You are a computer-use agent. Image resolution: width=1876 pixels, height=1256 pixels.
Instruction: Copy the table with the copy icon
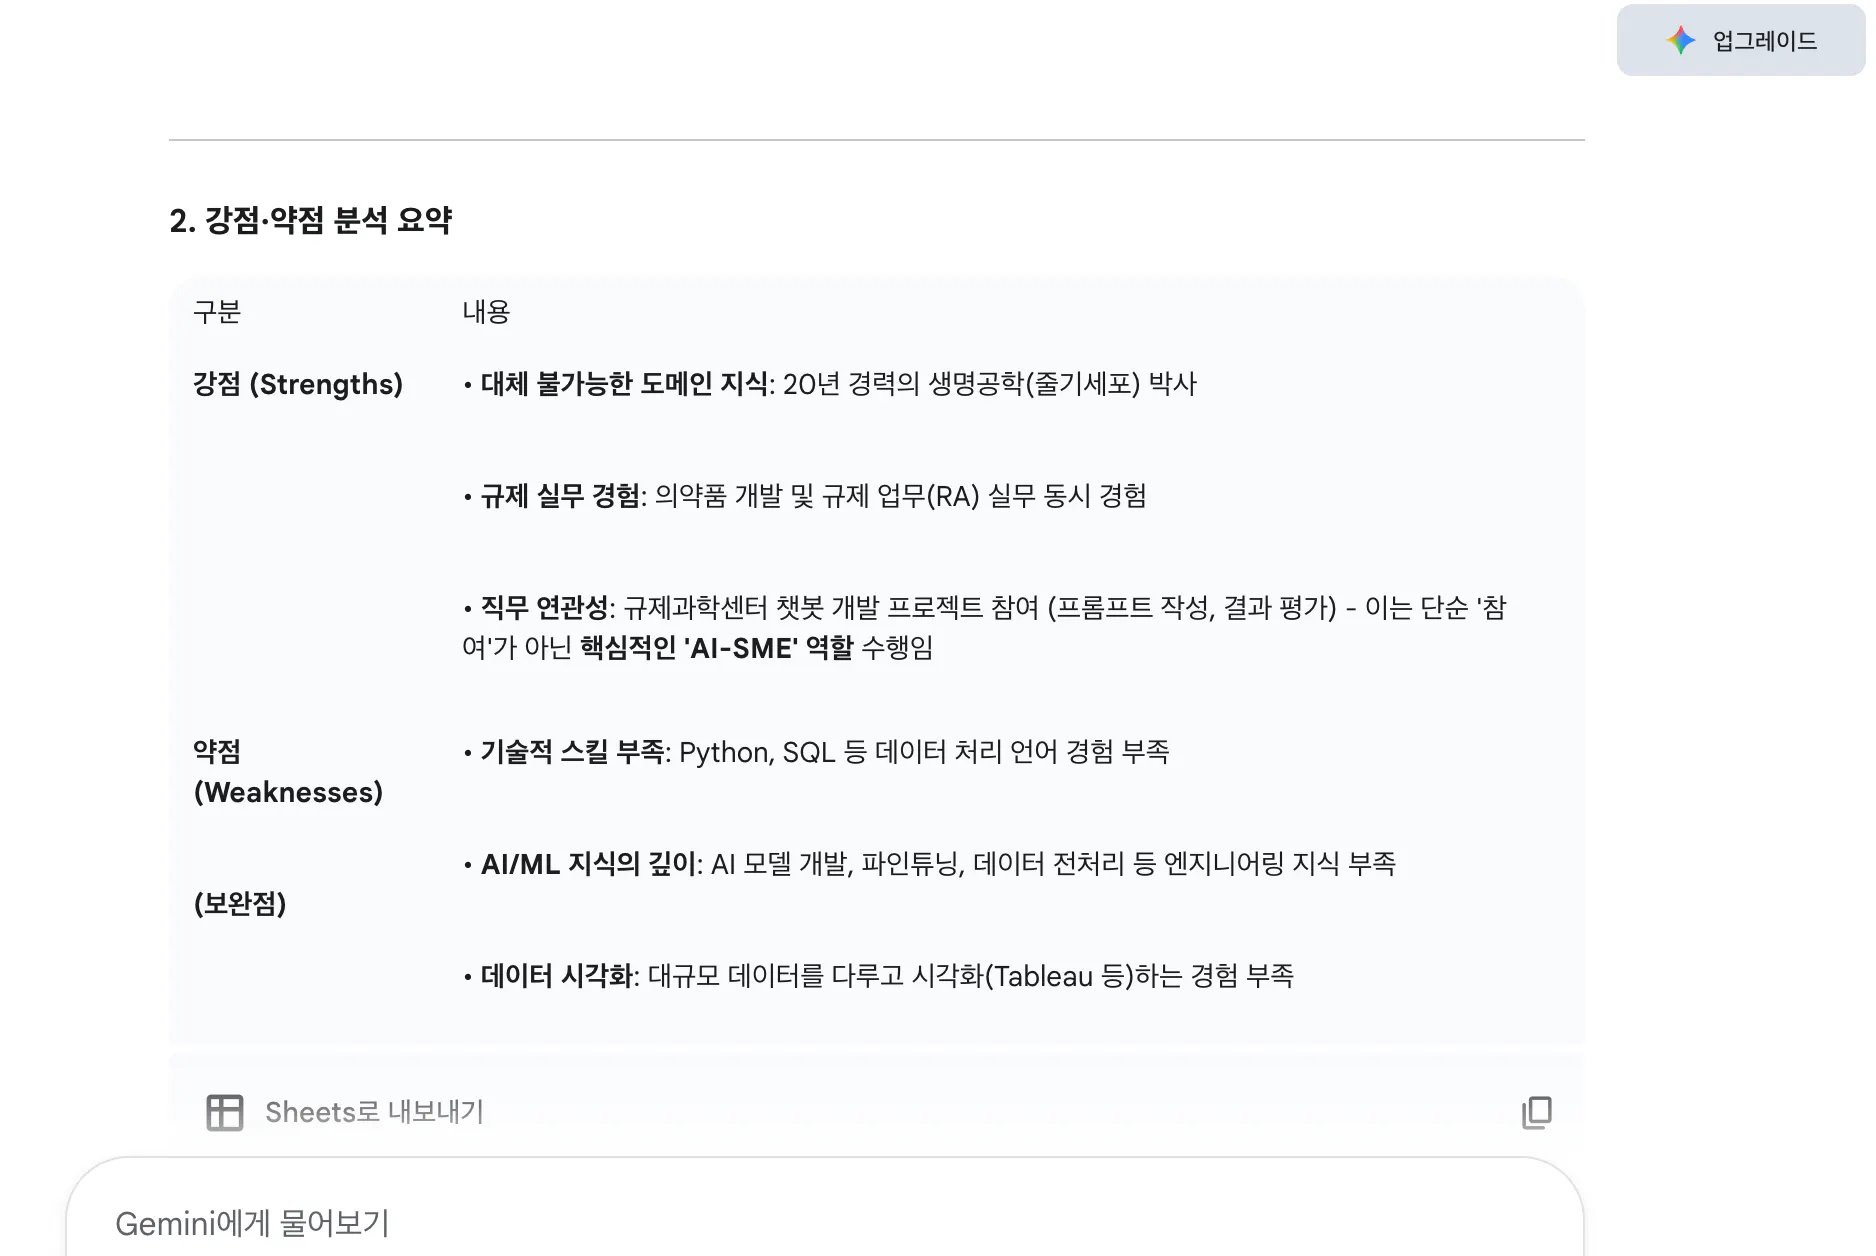[1537, 1112]
